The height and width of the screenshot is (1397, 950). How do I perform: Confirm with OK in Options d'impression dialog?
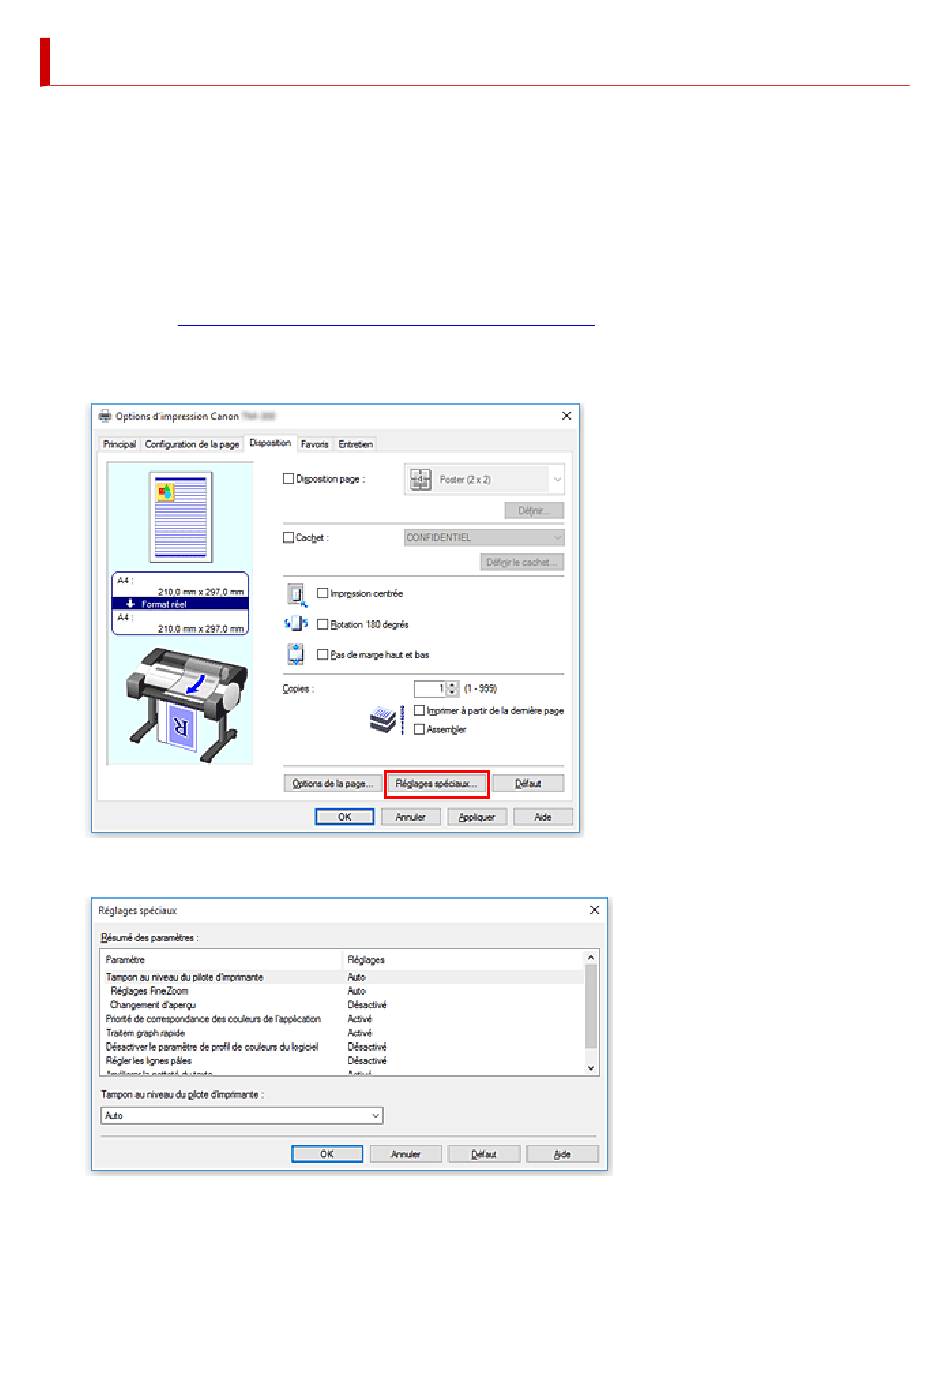(345, 818)
